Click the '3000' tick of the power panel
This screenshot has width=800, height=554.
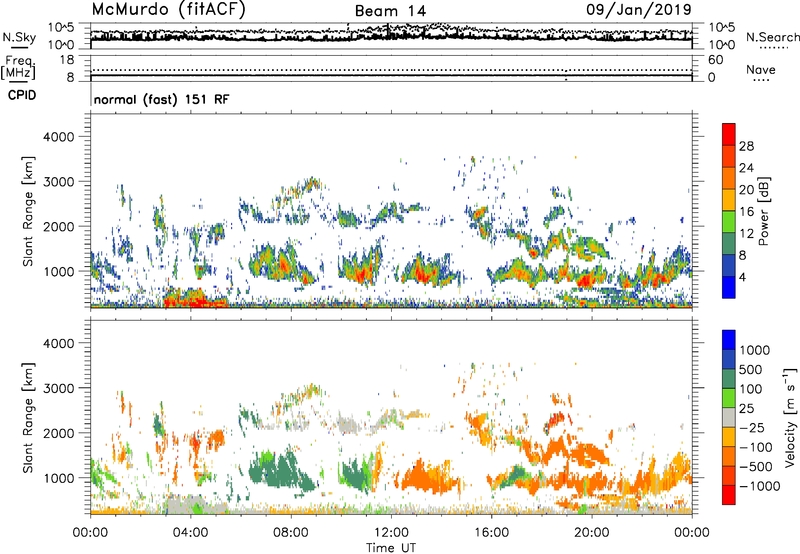pos(58,182)
